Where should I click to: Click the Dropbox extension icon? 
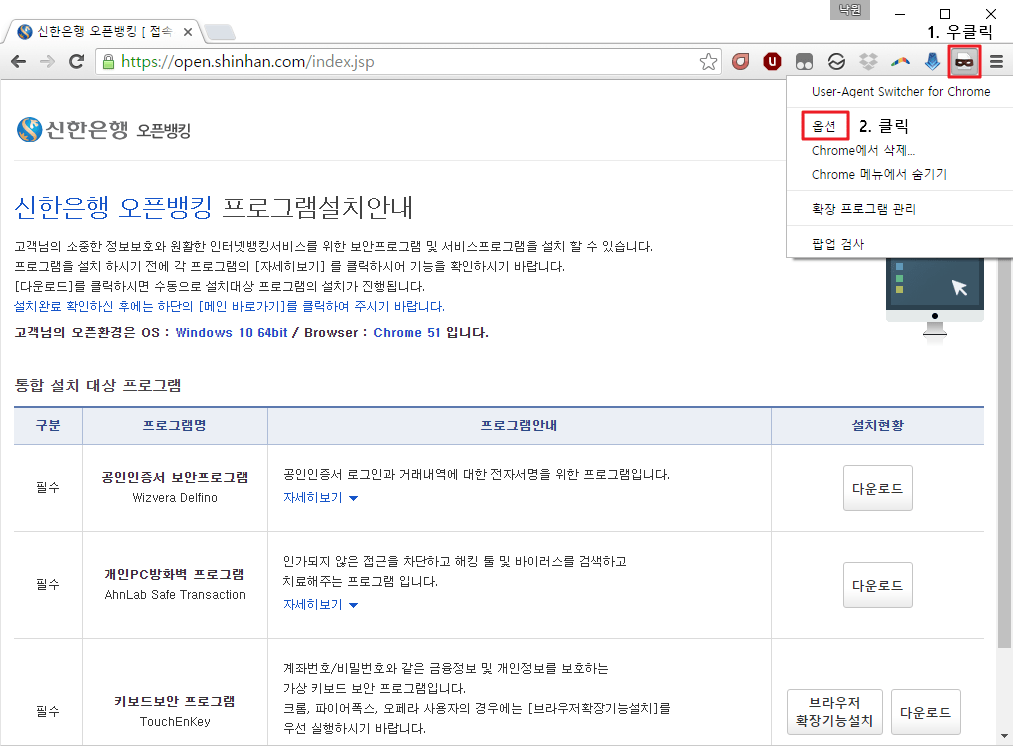pos(868,61)
